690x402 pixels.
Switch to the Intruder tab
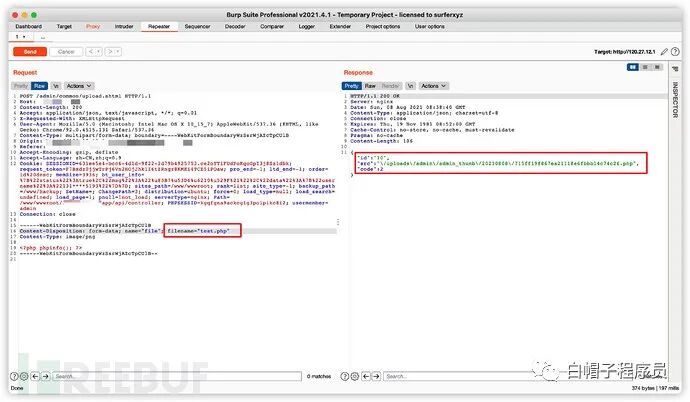click(x=124, y=26)
